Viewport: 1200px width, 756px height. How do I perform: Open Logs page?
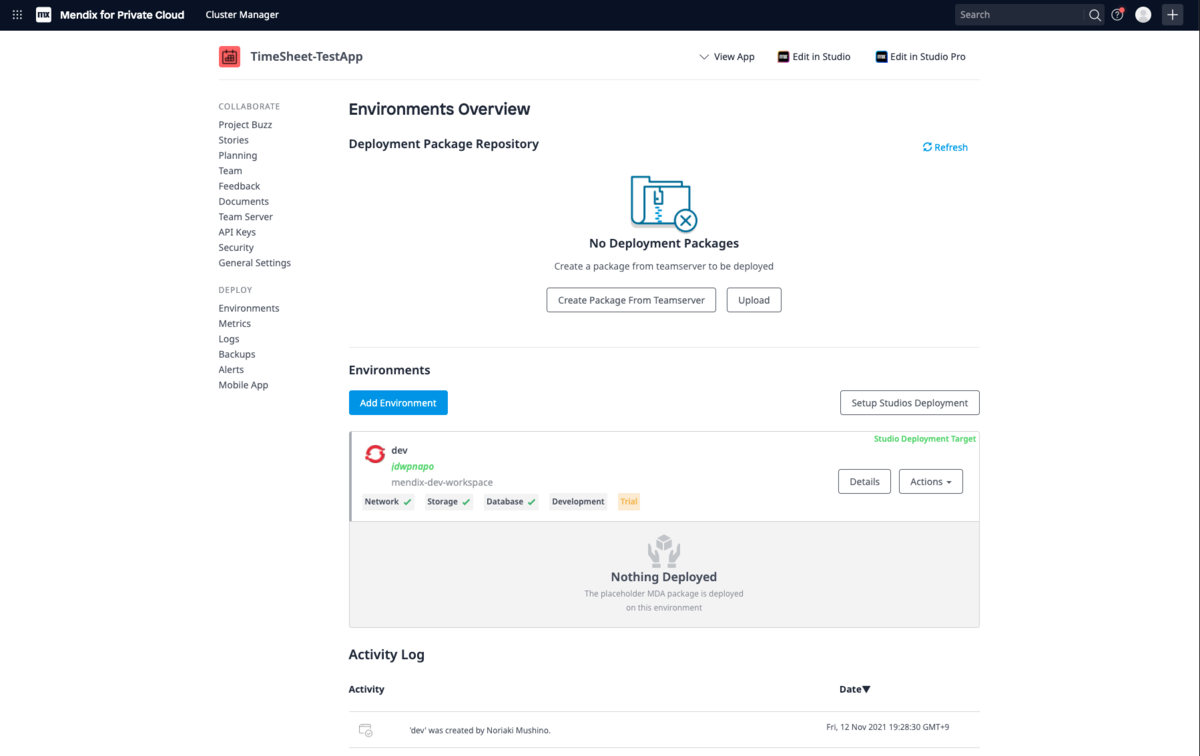point(229,339)
